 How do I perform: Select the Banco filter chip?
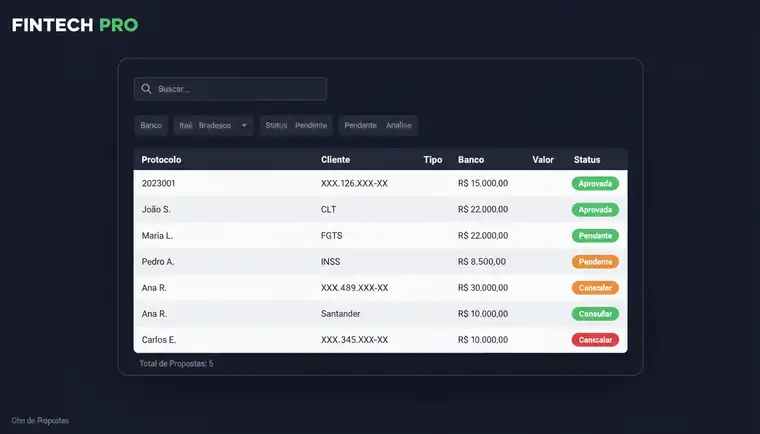151,125
